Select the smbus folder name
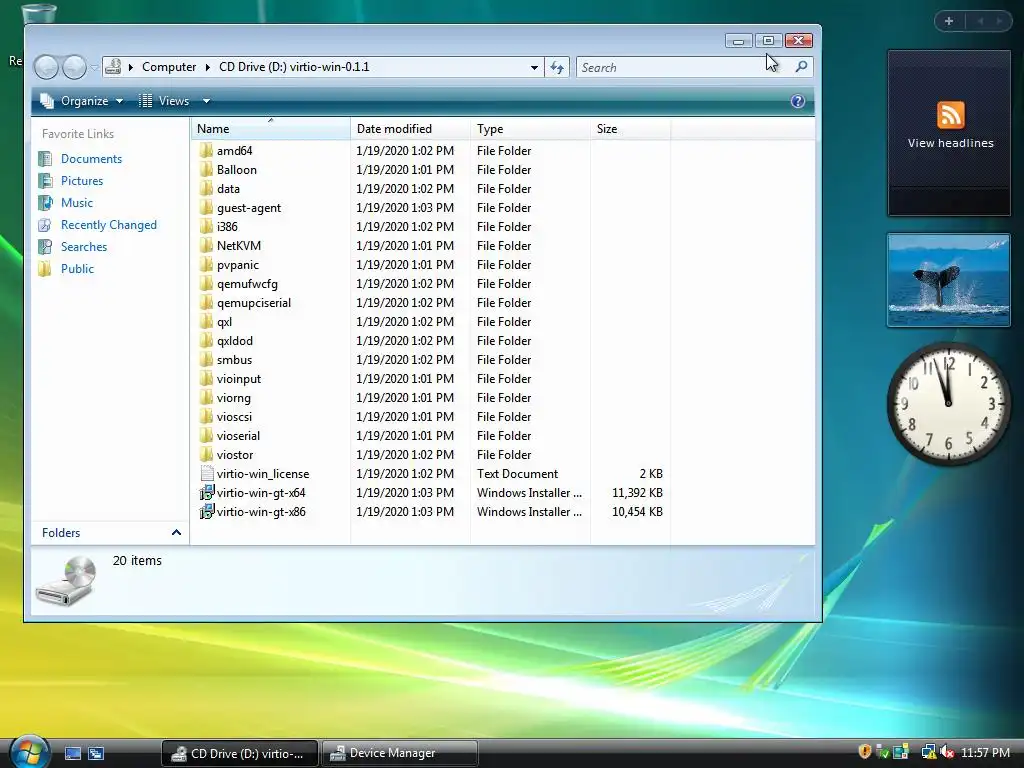 (234, 360)
